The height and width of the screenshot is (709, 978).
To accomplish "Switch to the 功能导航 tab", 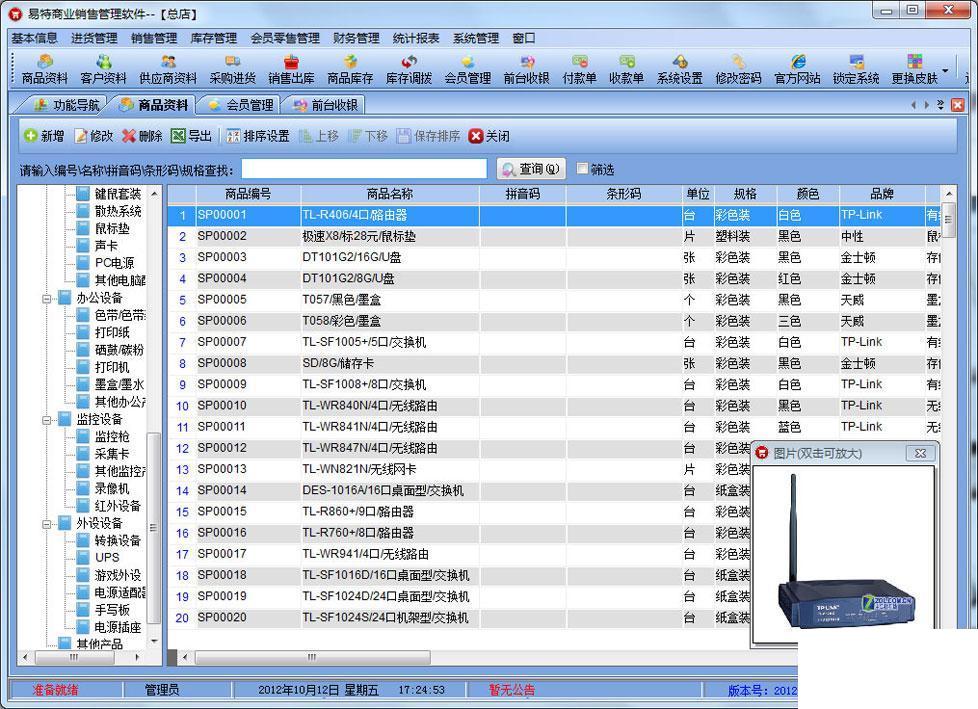I will click(66, 105).
